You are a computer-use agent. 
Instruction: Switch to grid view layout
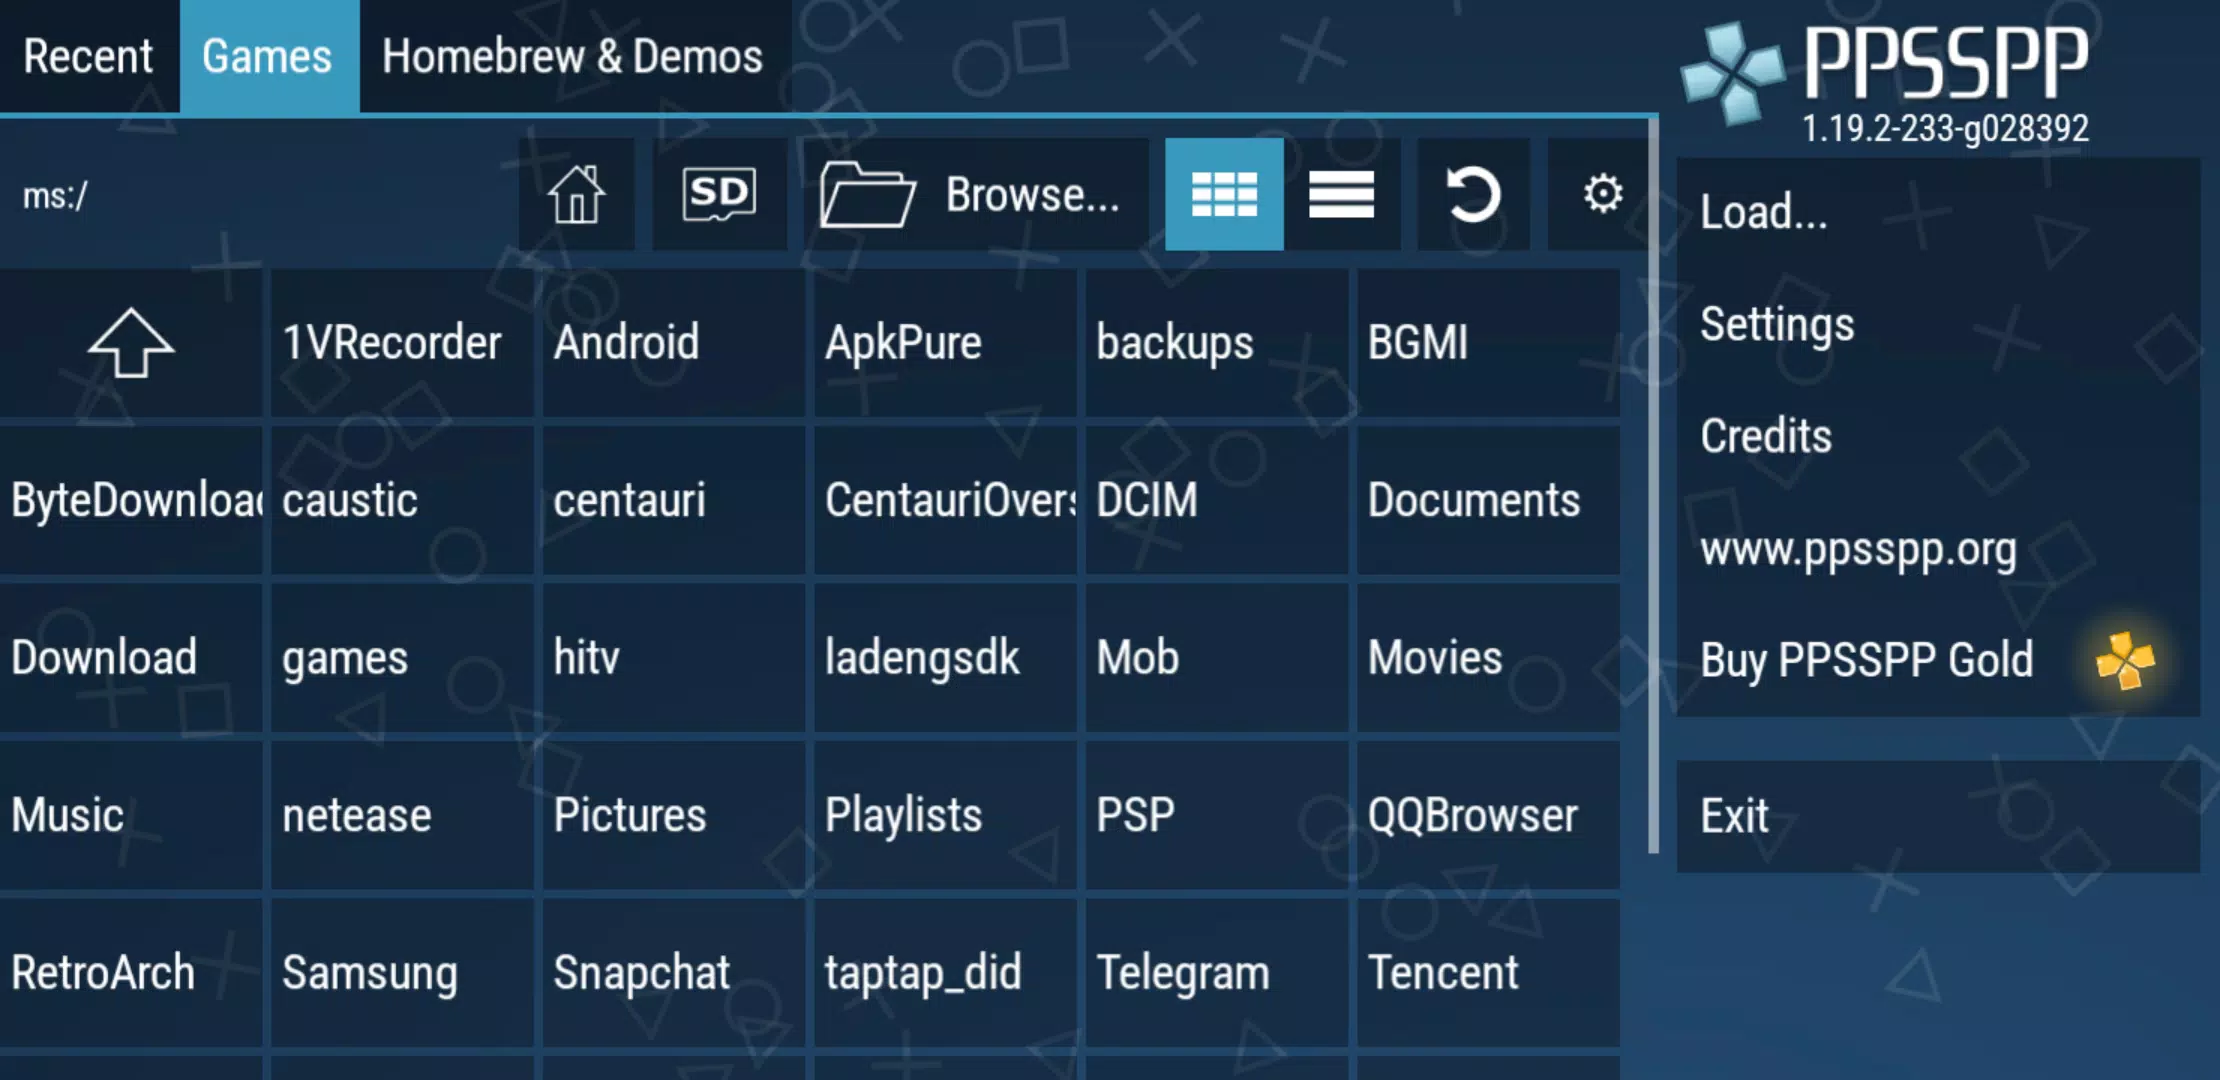click(x=1224, y=194)
